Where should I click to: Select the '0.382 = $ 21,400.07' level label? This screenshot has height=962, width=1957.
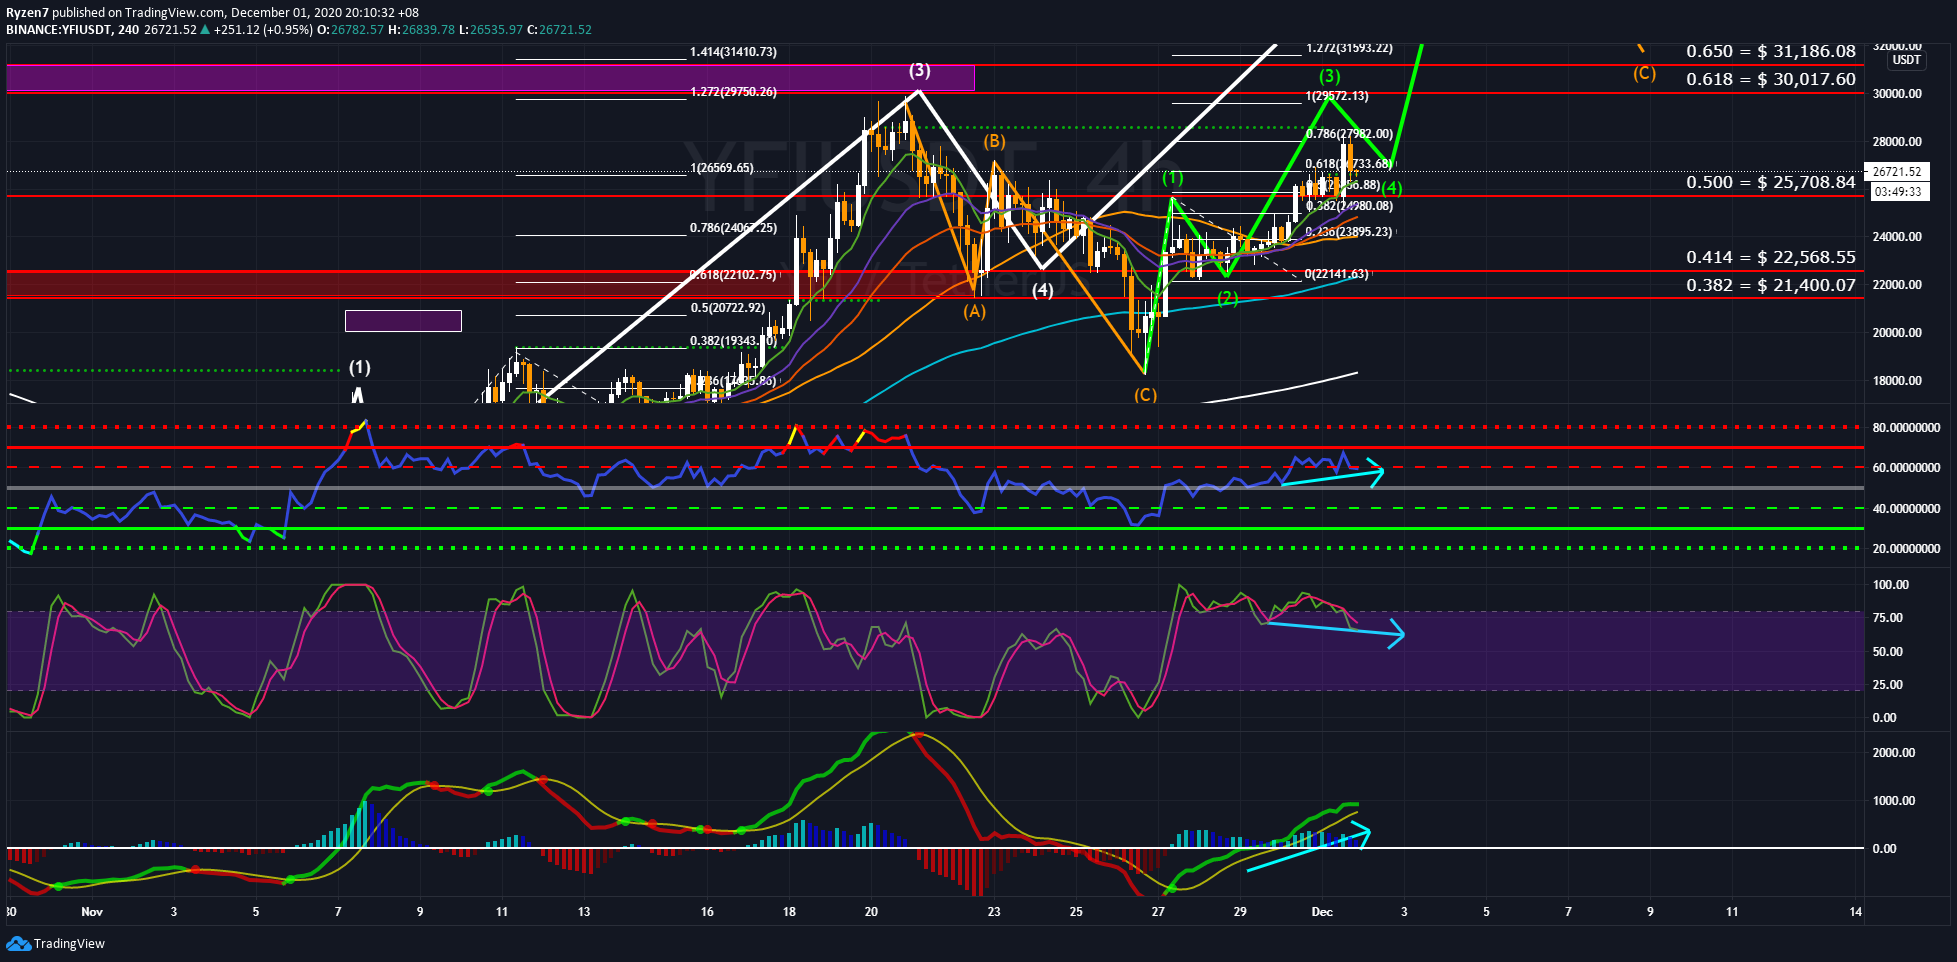pyautogui.click(x=1771, y=285)
